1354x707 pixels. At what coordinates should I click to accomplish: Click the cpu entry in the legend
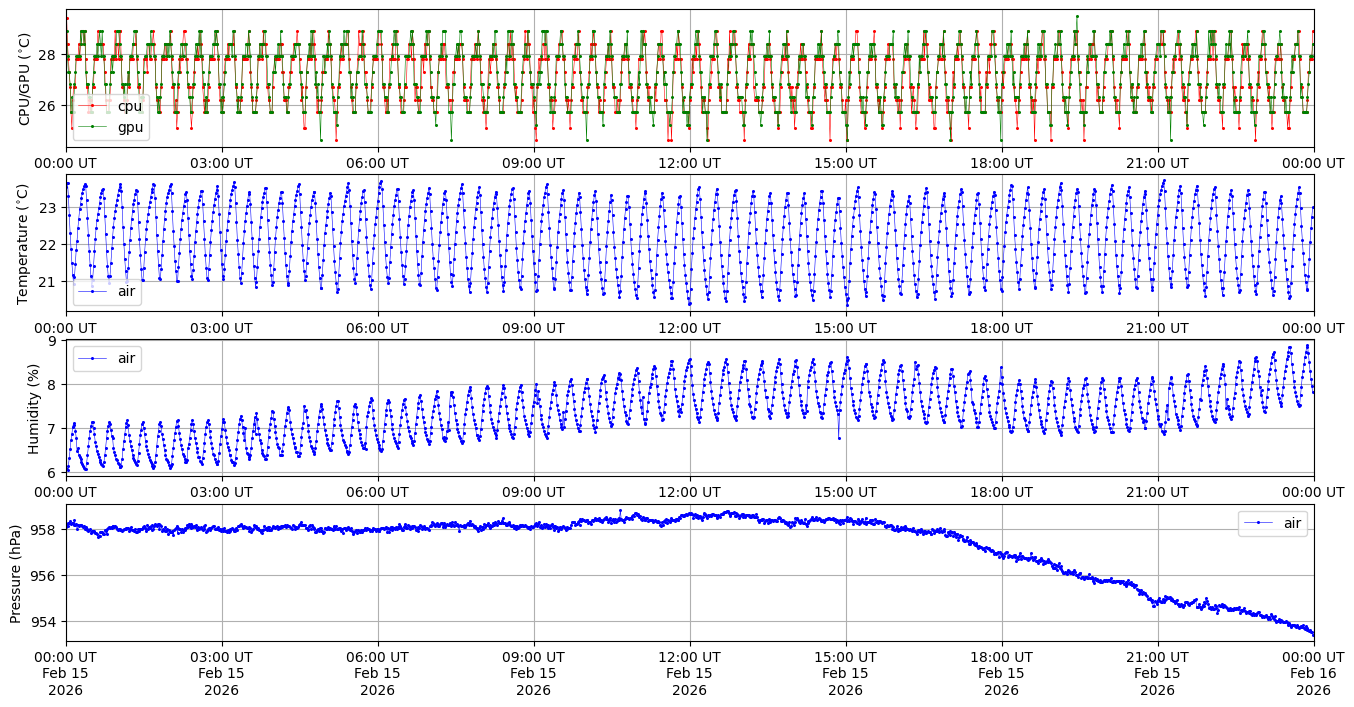pyautogui.click(x=129, y=107)
